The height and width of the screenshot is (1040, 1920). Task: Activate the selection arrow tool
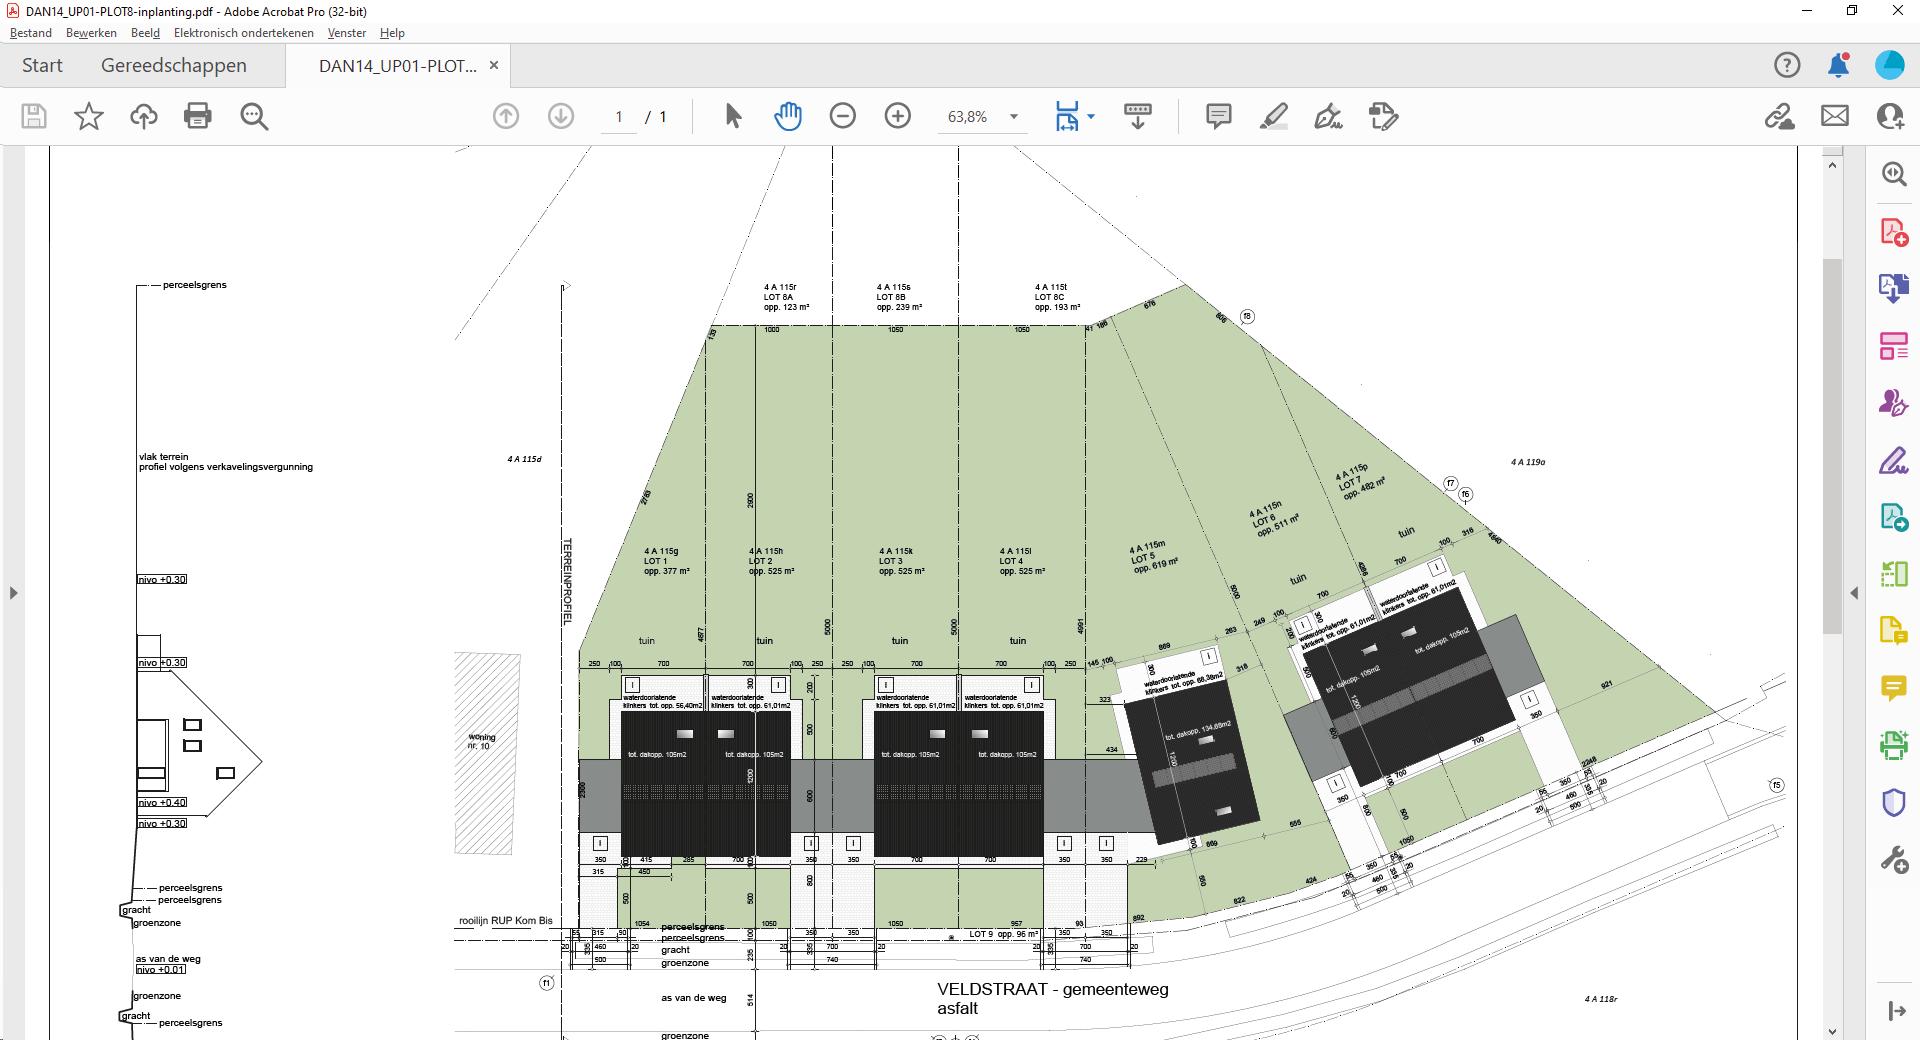coord(733,116)
